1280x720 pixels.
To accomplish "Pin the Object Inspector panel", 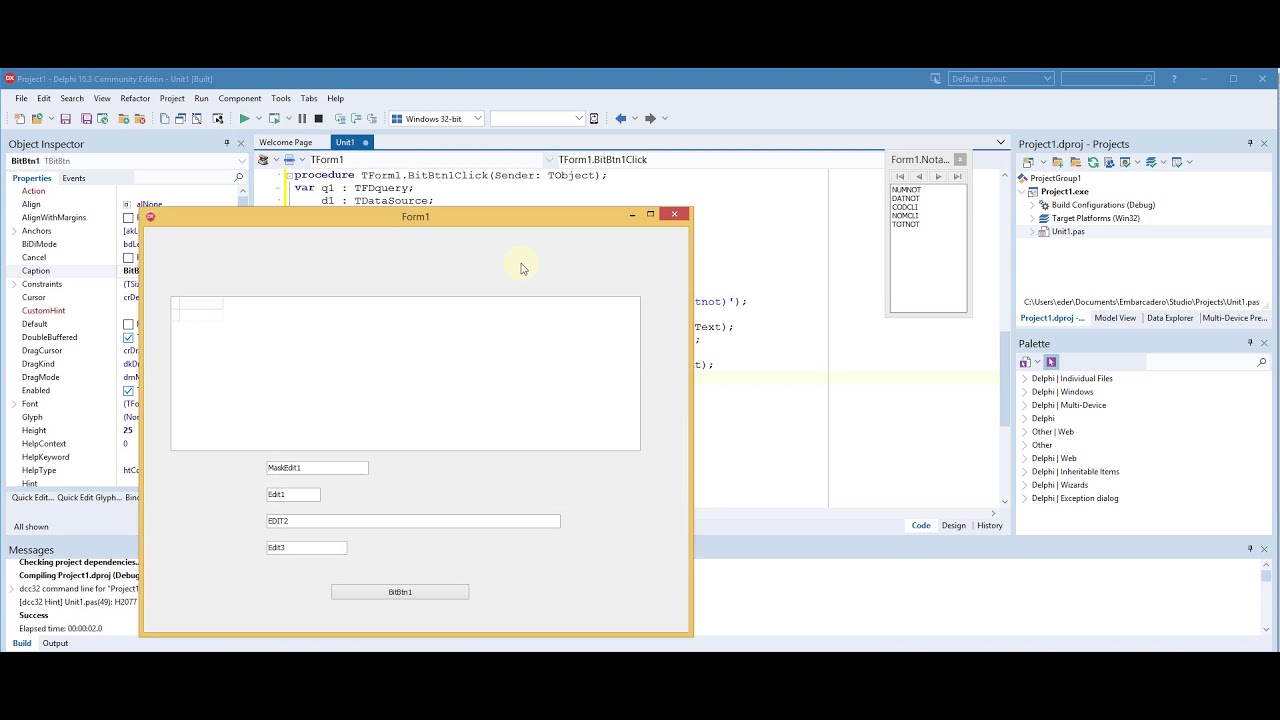I will pyautogui.click(x=226, y=143).
